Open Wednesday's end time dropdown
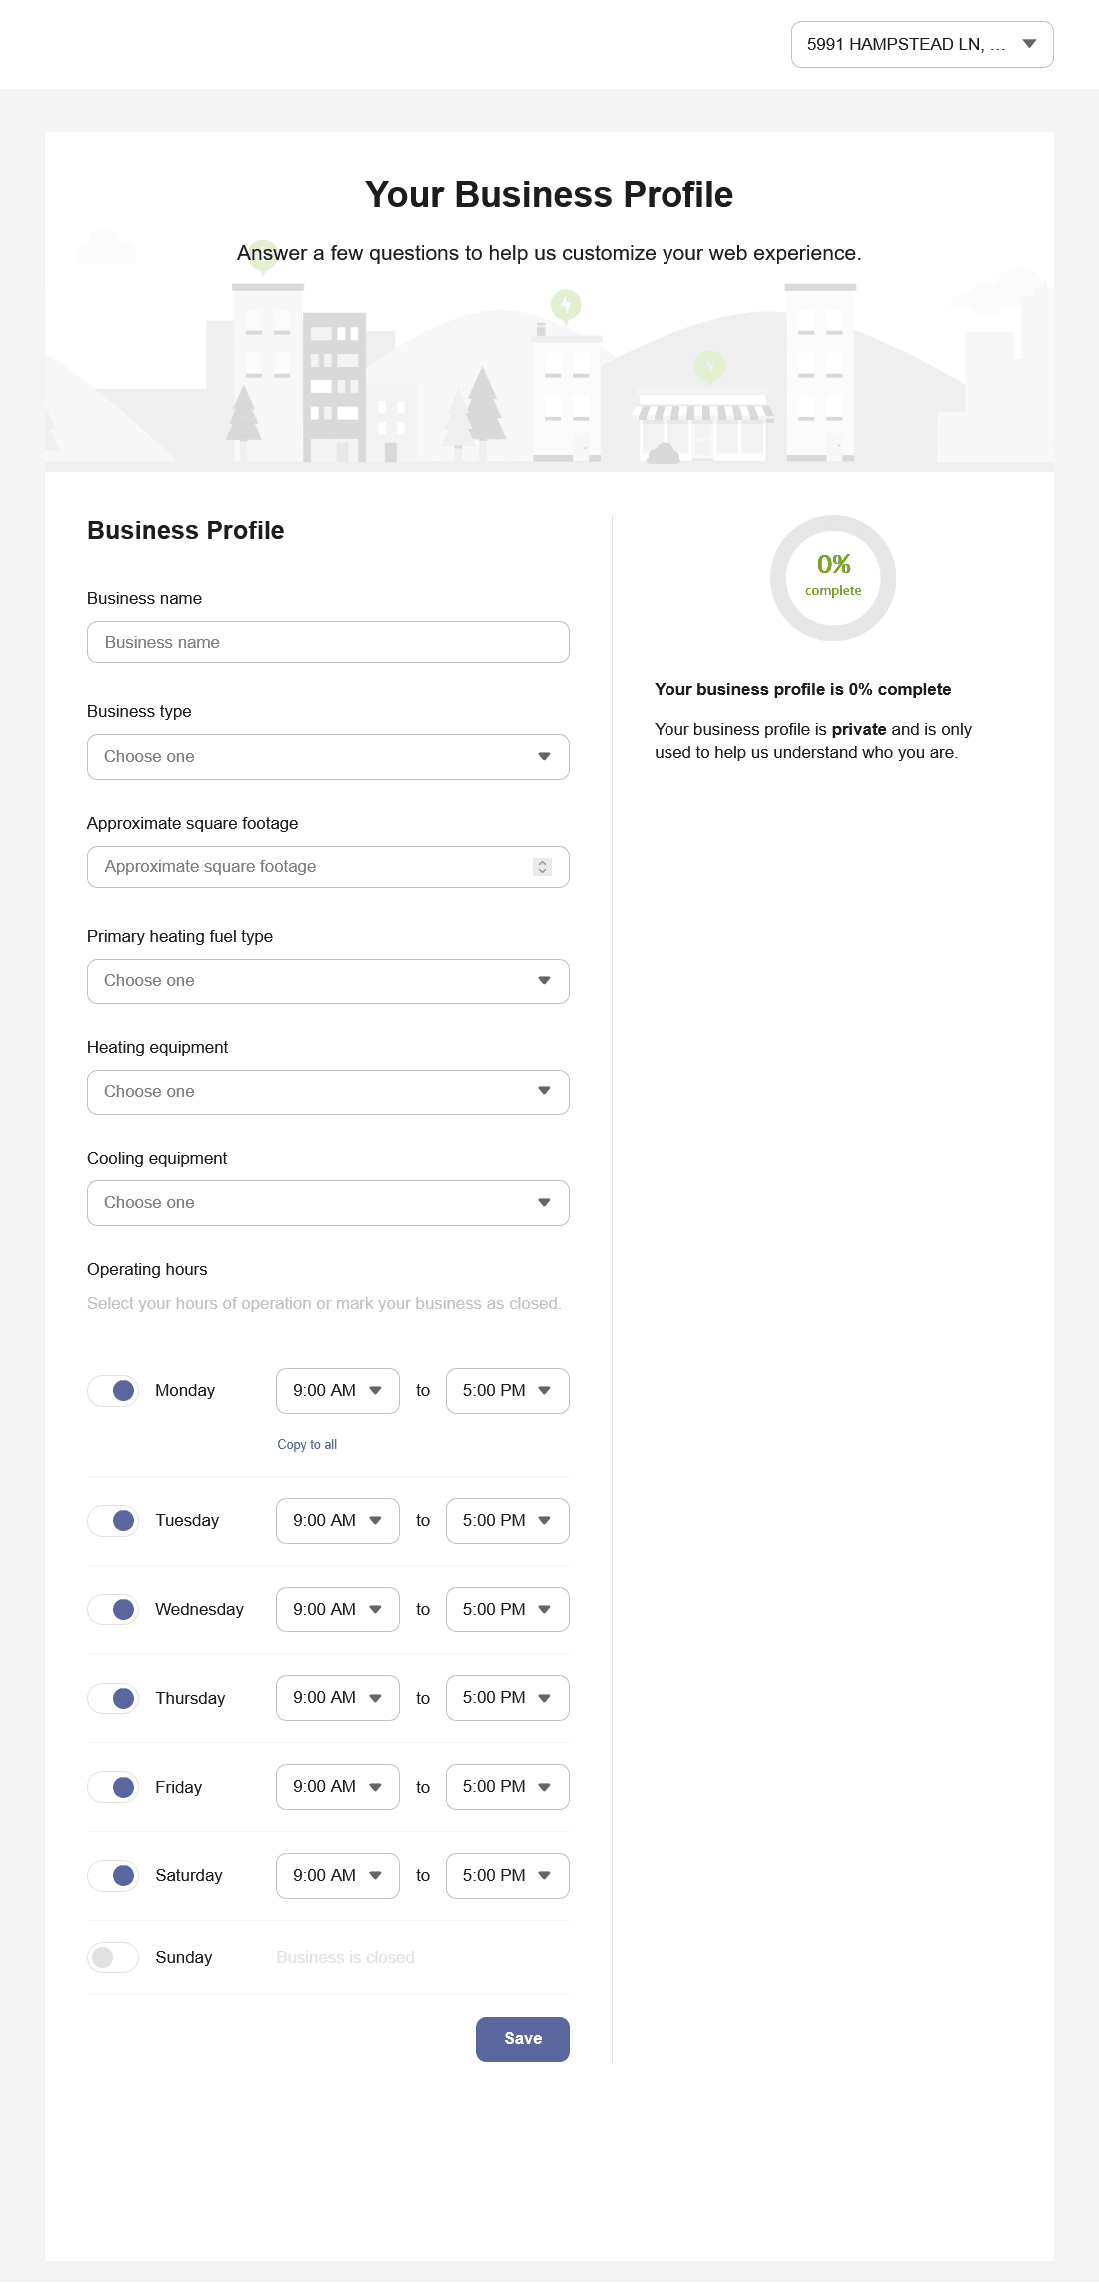Screen dimensions: 1099x2284 click(x=507, y=1609)
